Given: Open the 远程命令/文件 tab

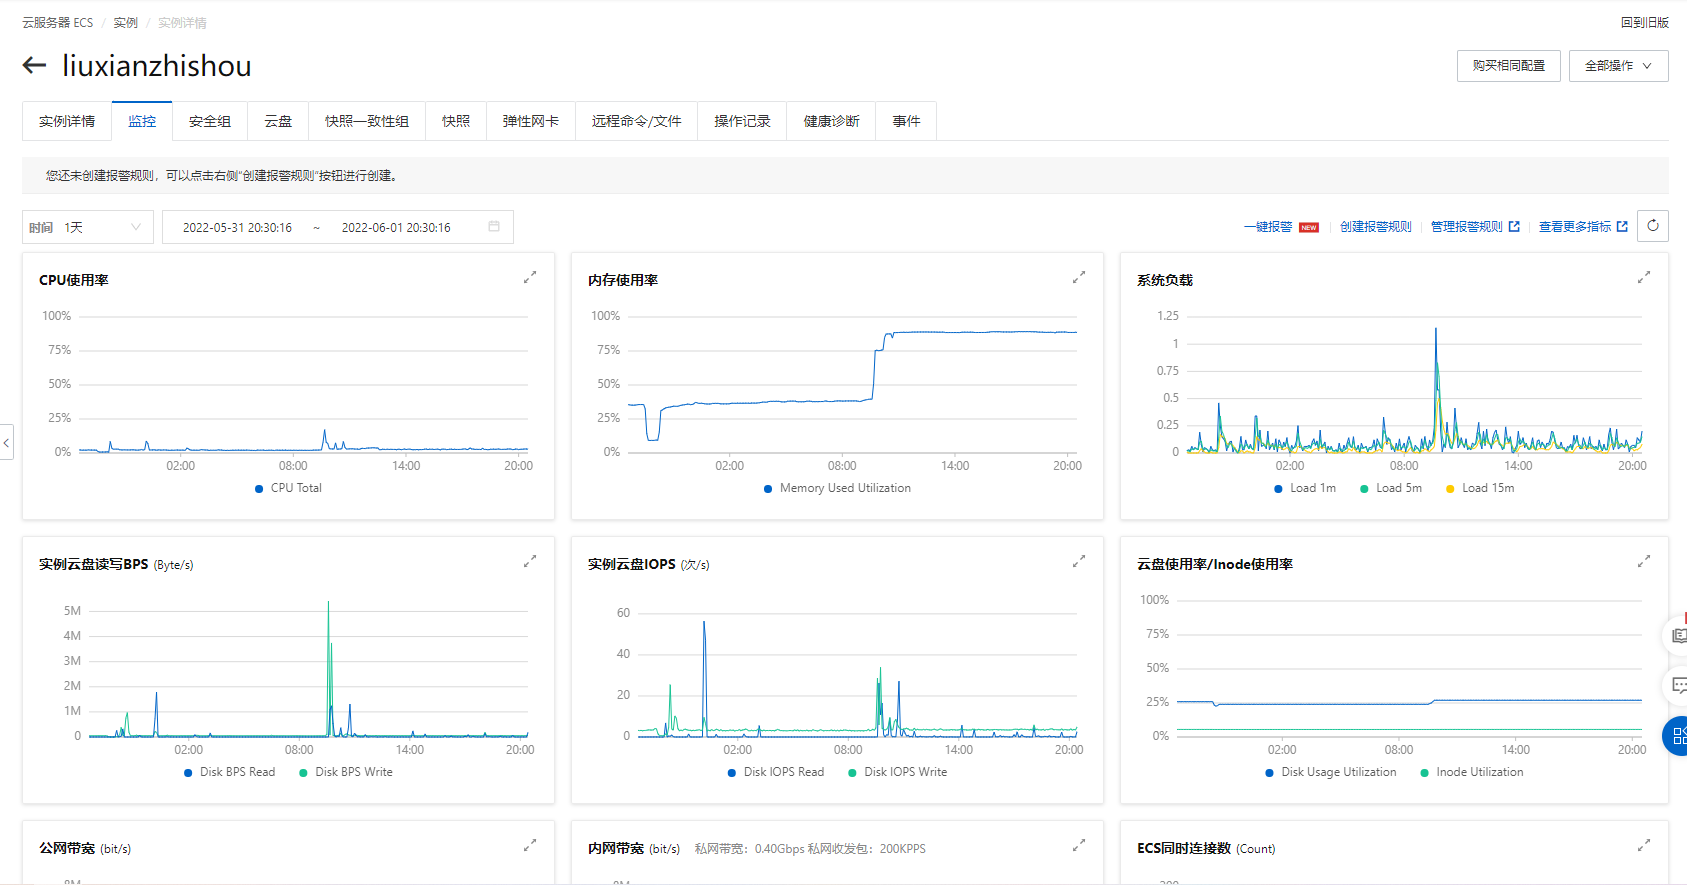Looking at the screenshot, I should coord(637,121).
